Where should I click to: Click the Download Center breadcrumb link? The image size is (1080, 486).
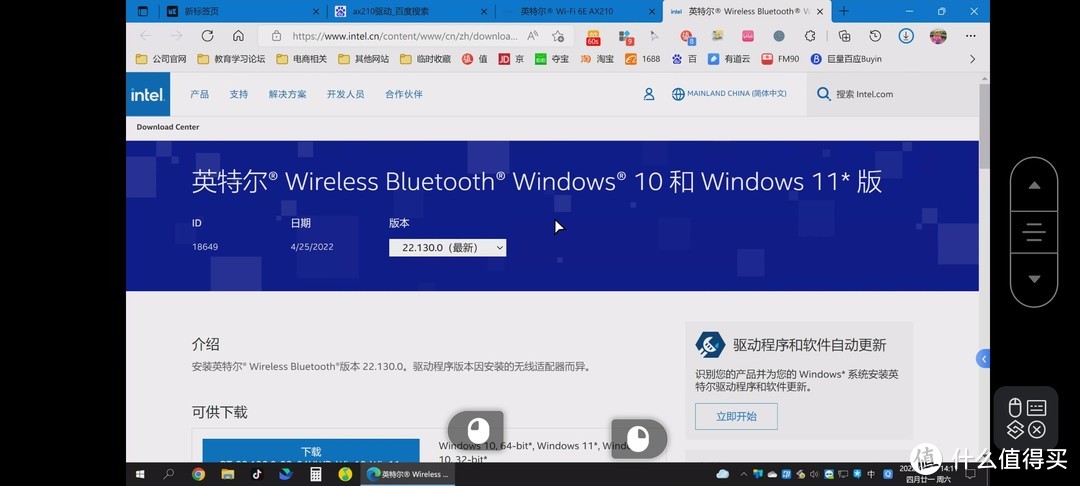pos(168,127)
